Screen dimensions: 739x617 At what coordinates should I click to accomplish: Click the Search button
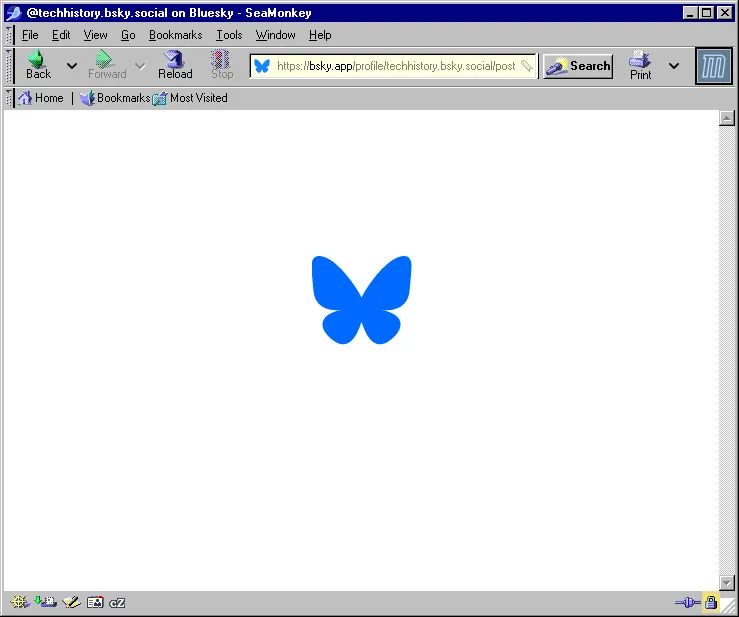[x=578, y=66]
